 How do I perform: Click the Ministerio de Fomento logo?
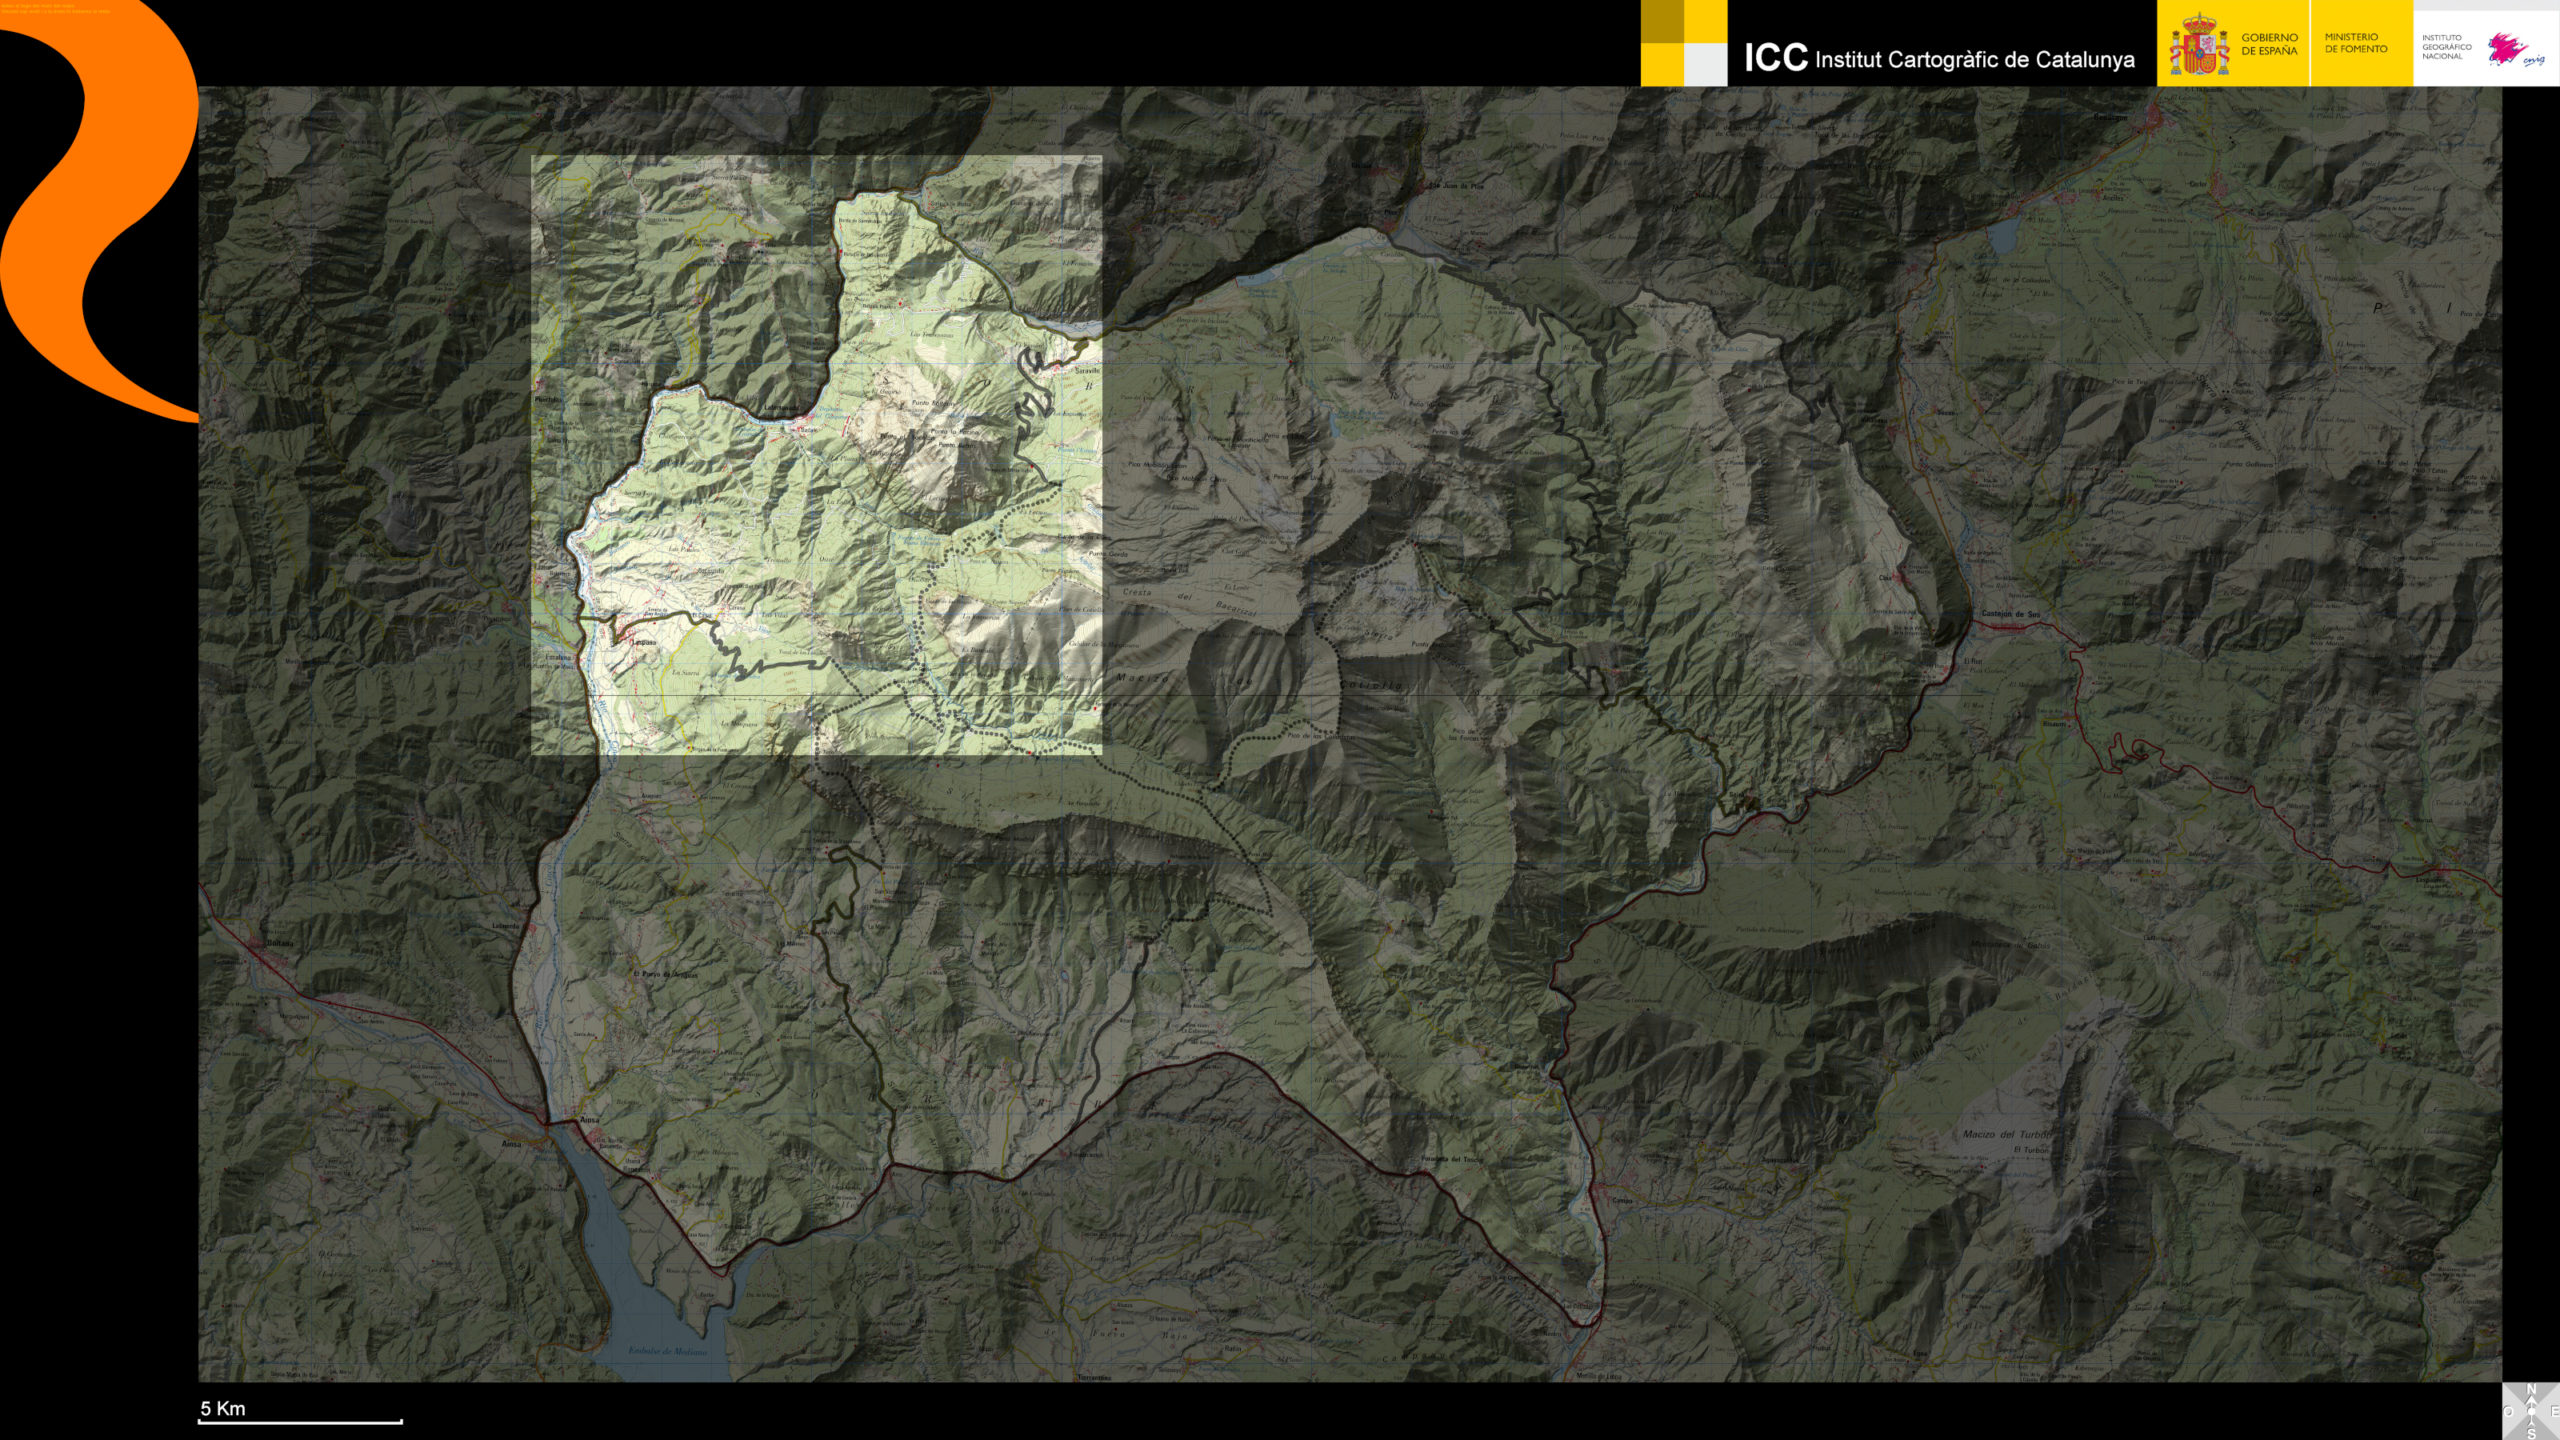[2355, 43]
